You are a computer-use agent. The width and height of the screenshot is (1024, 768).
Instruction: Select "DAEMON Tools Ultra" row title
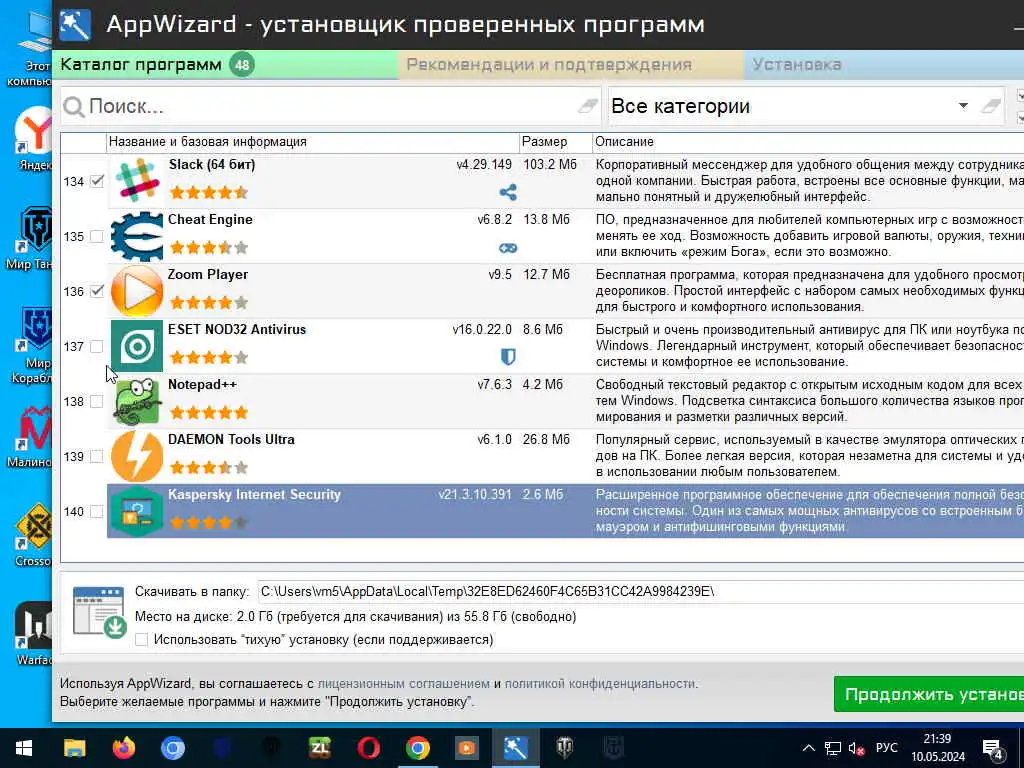[x=231, y=440]
